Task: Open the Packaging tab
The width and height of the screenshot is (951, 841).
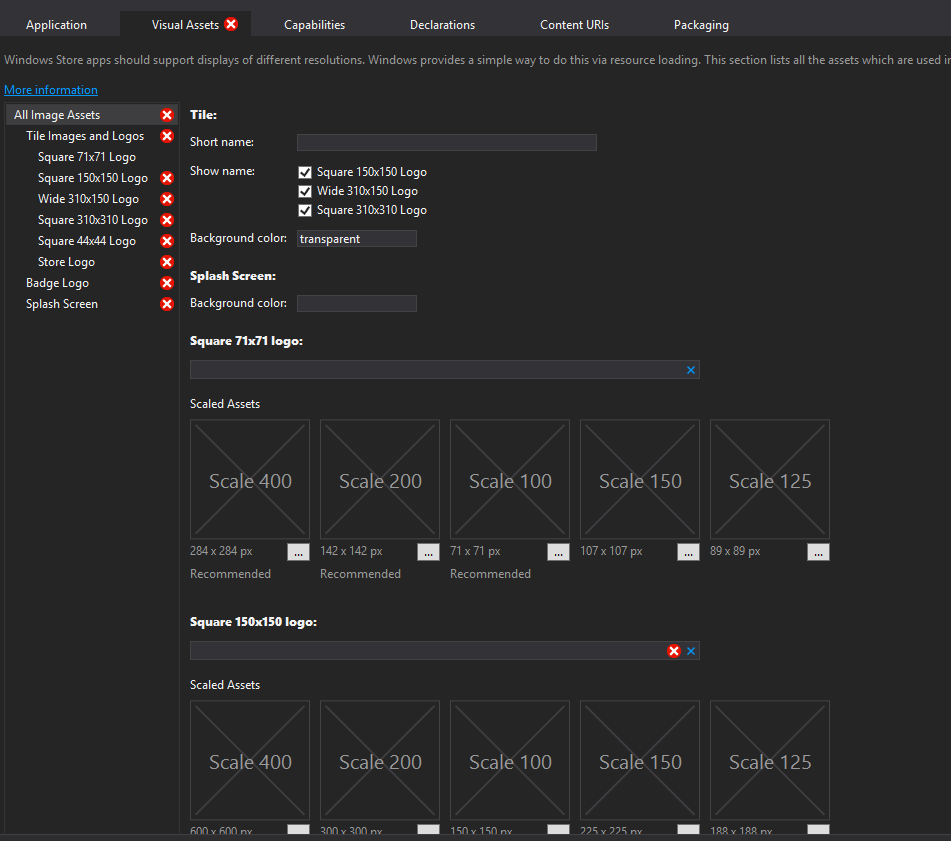Action: (701, 25)
